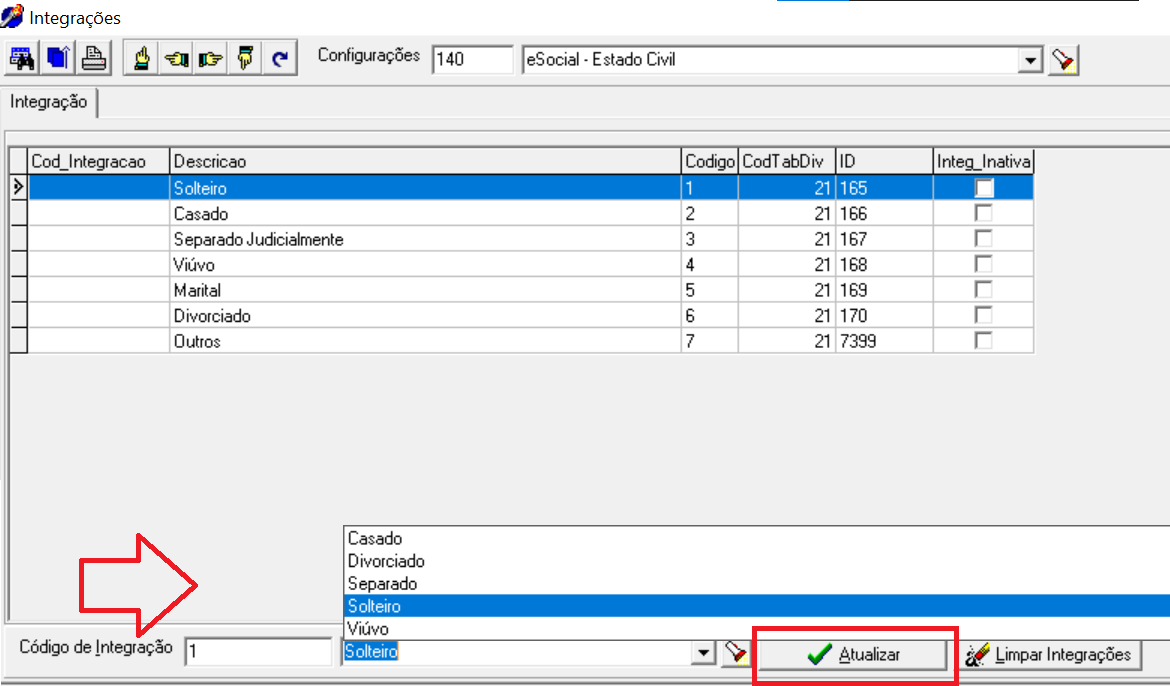
Task: Click the Código de Integração input field
Action: pos(258,651)
